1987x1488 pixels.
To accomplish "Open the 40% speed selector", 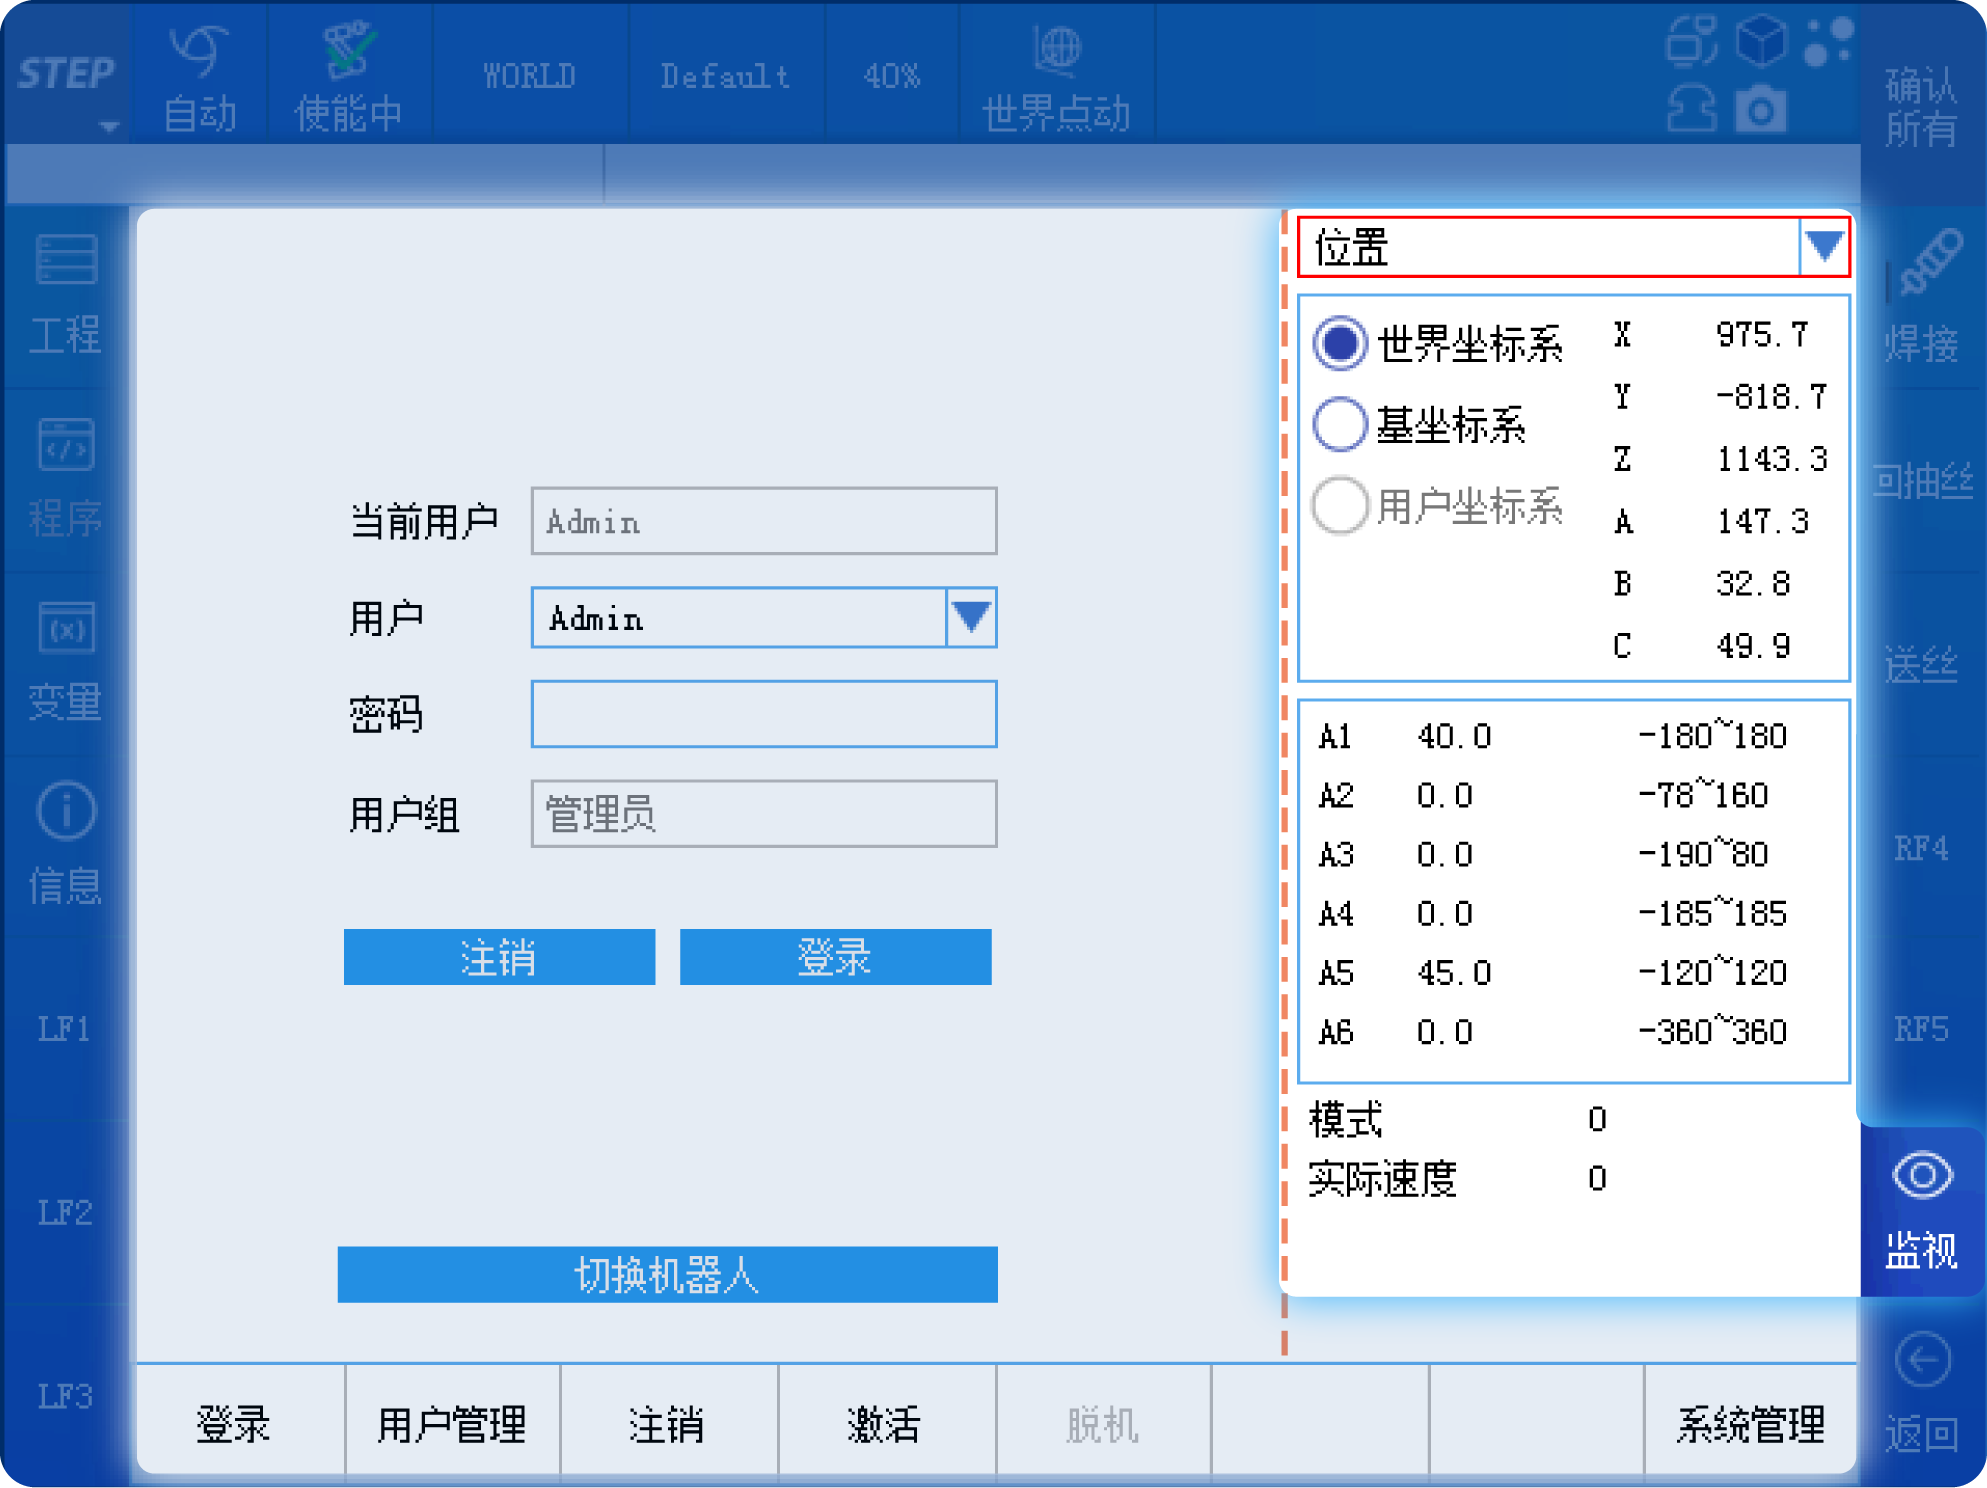I will [891, 76].
